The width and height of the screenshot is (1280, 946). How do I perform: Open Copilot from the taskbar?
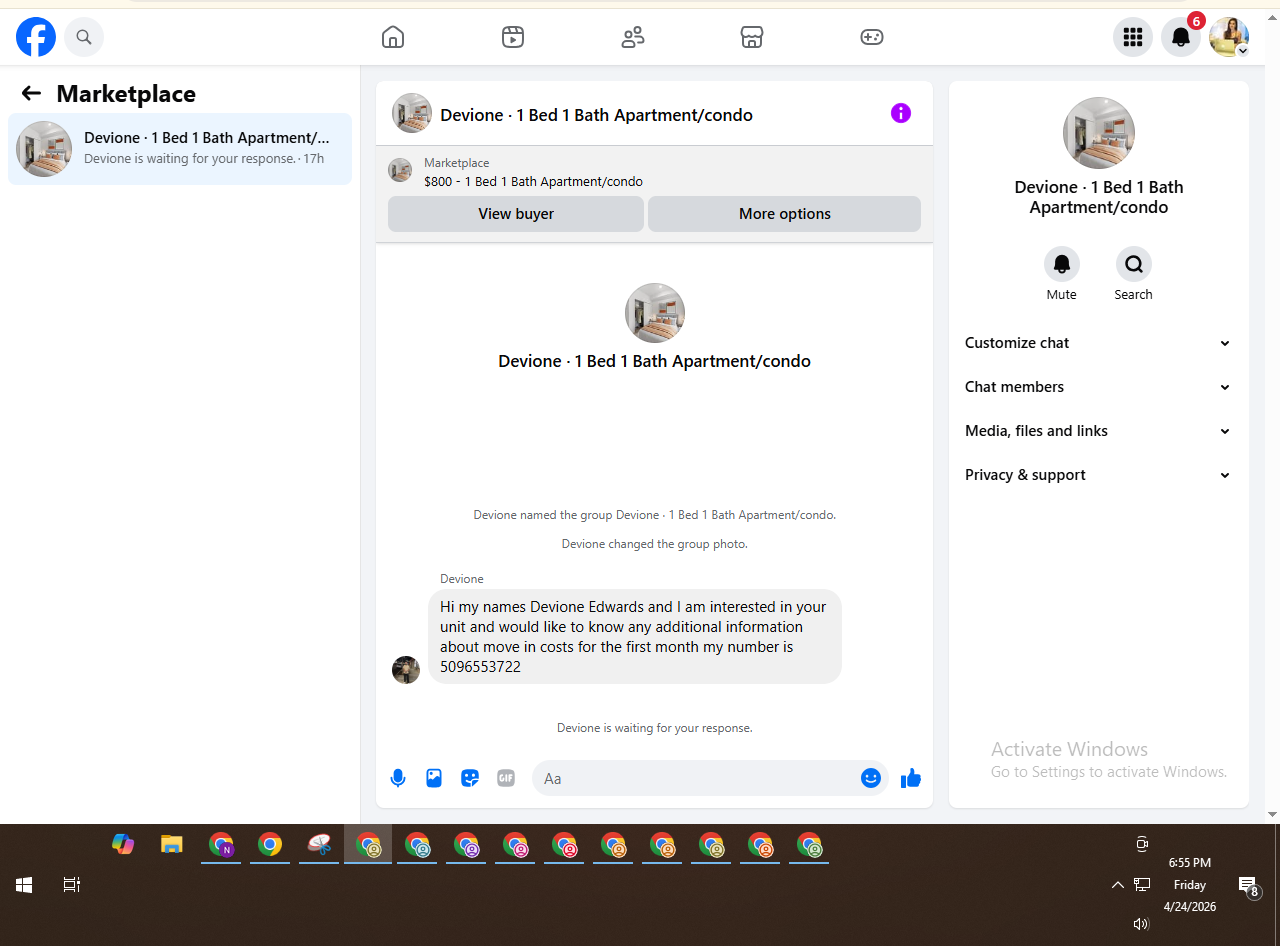tap(123, 845)
